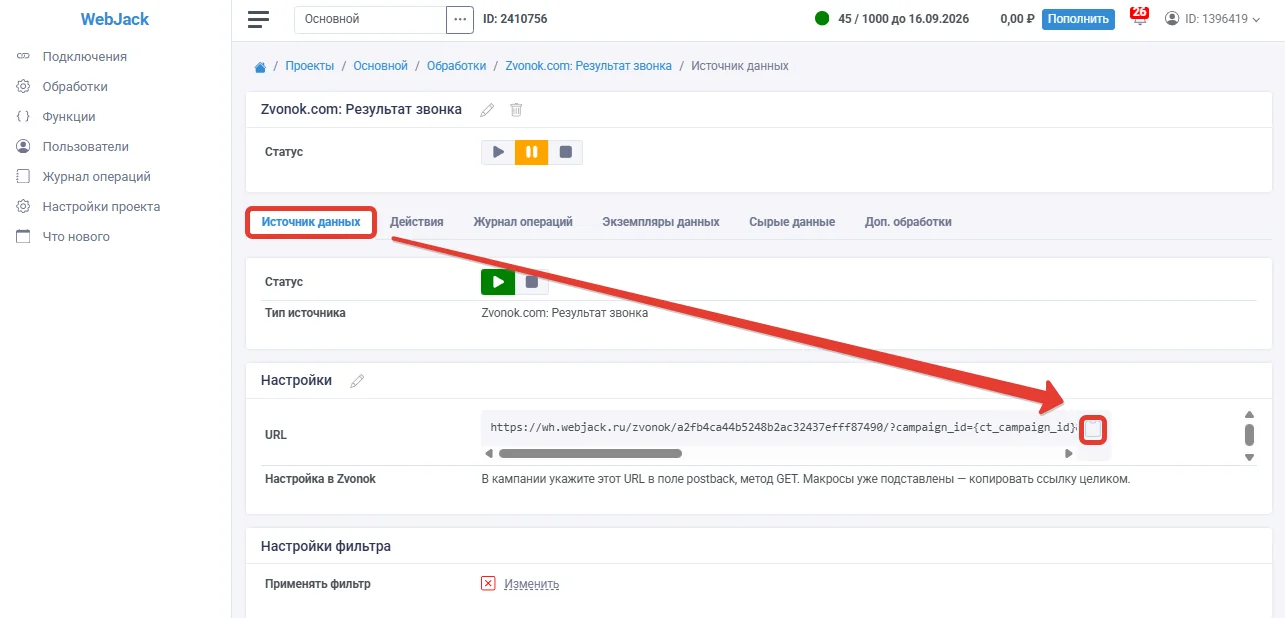Click the vertical scroll down arrow near URL

coord(1249,457)
